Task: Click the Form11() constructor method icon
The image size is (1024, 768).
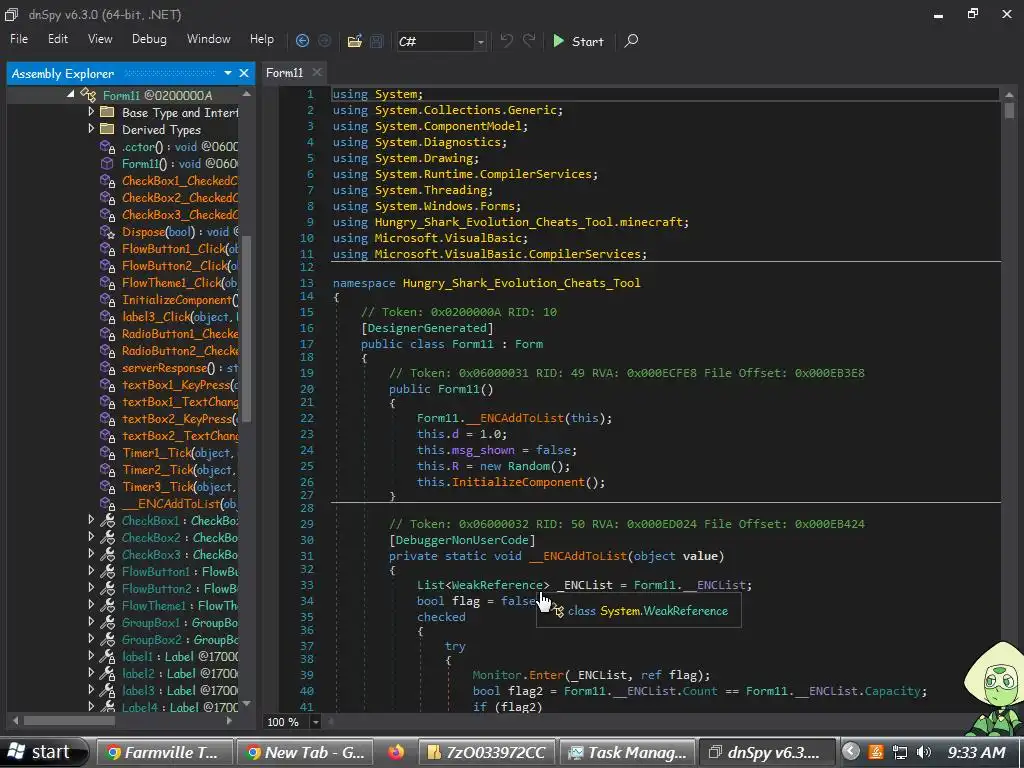Action: click(x=107, y=164)
